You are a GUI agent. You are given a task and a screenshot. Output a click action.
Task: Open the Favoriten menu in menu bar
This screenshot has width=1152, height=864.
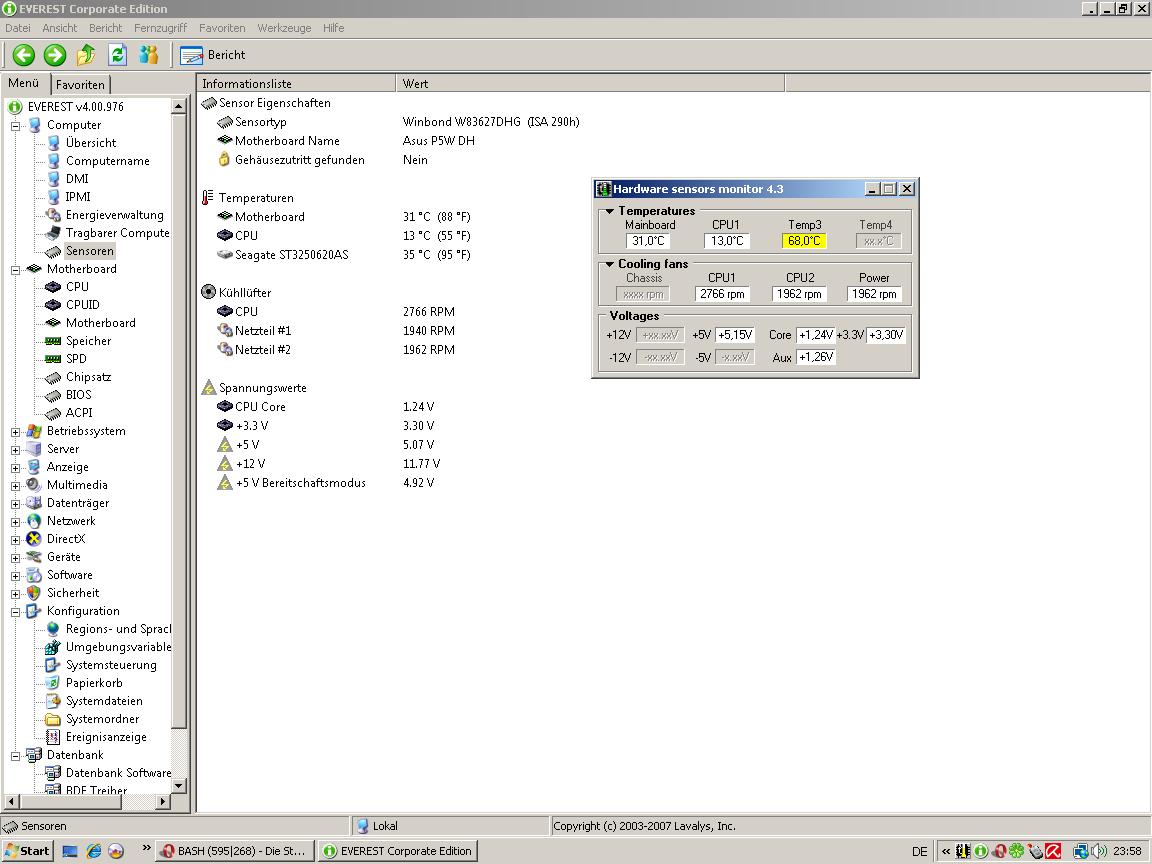(x=222, y=28)
